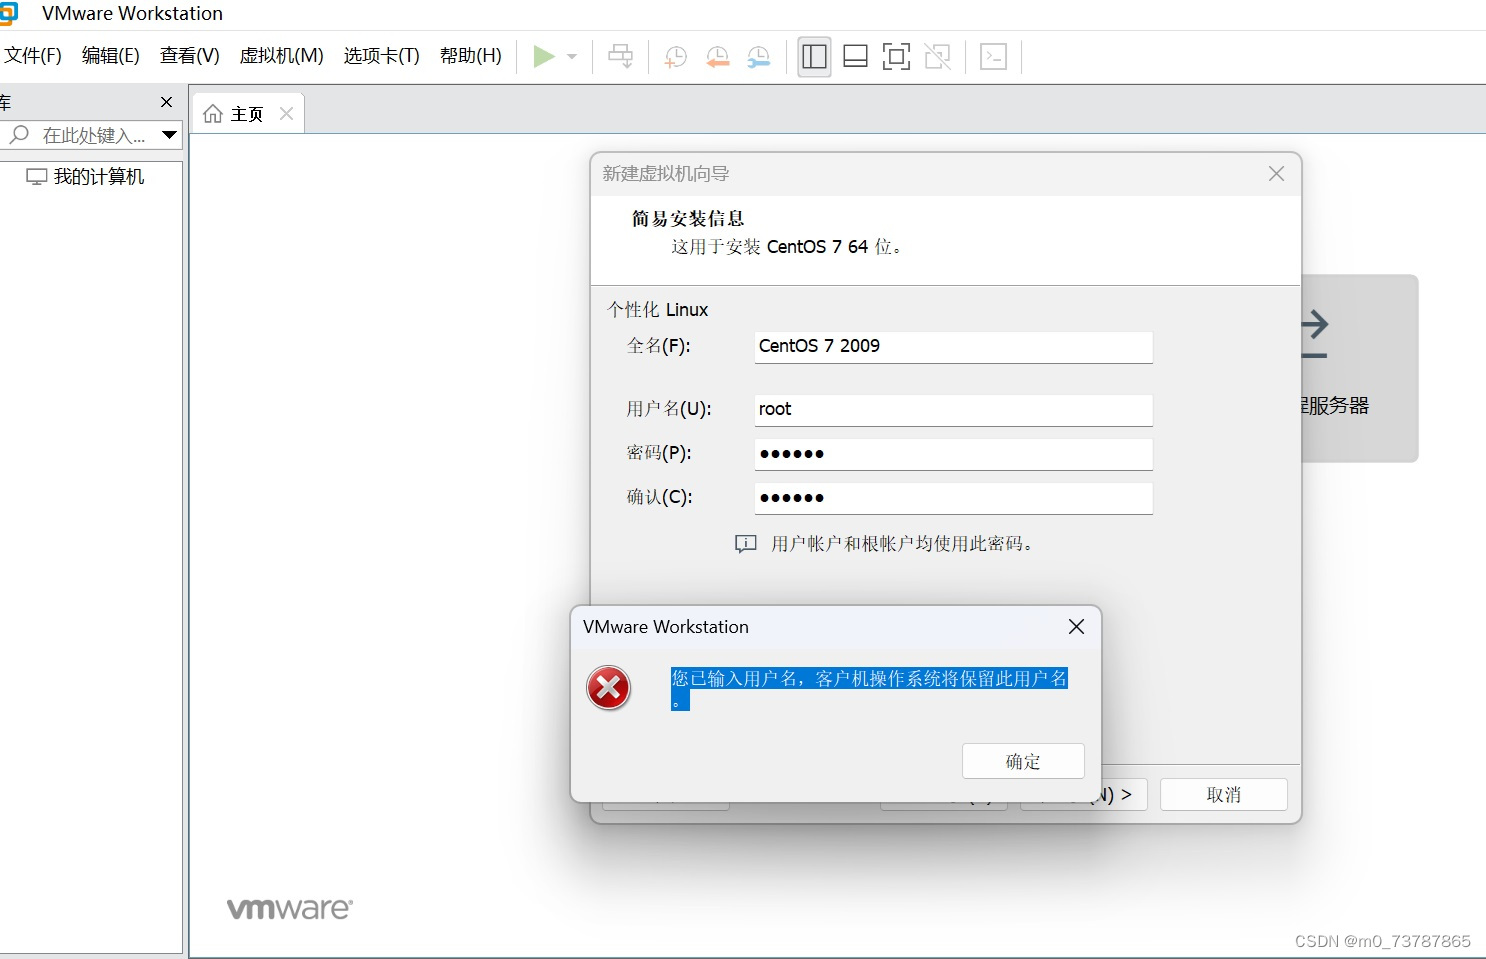Close the 主页 tab
This screenshot has height=959, width=1486.
(286, 114)
